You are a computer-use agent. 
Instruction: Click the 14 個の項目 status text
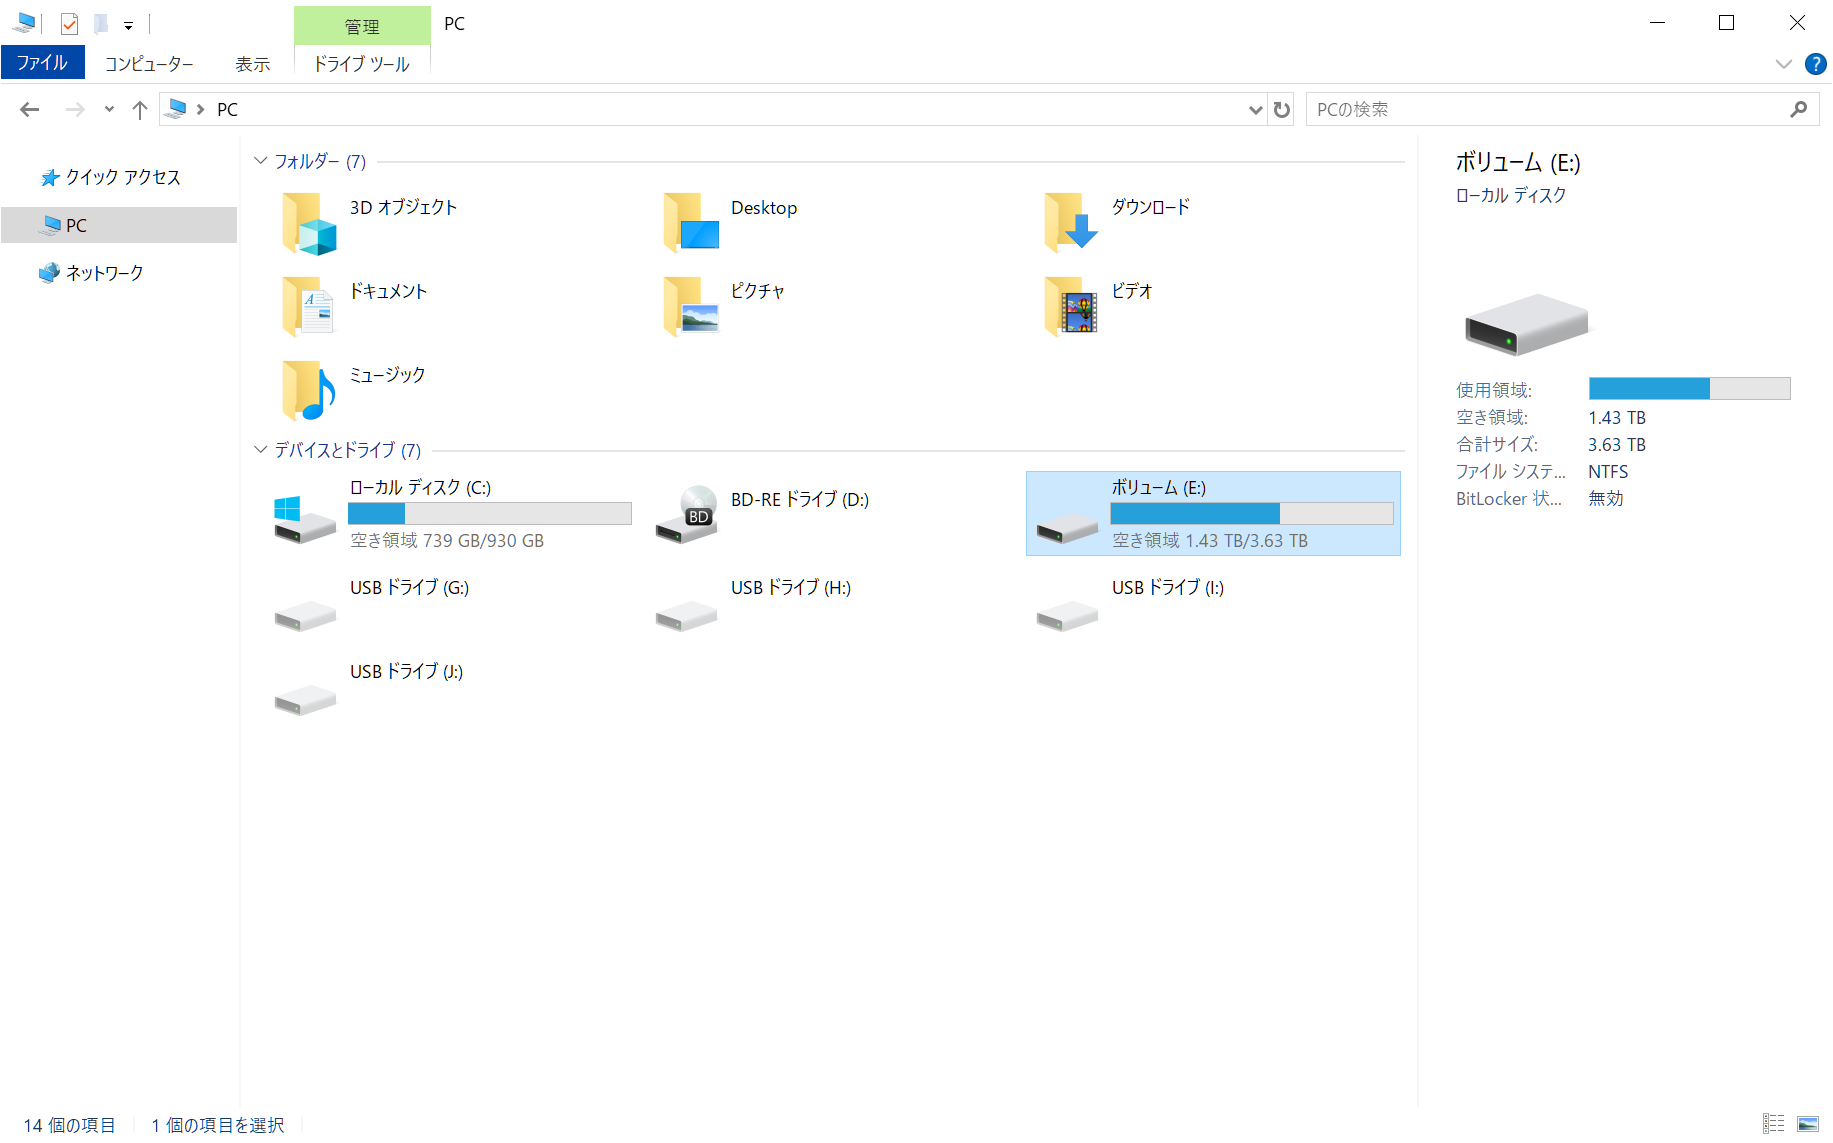click(x=70, y=1125)
